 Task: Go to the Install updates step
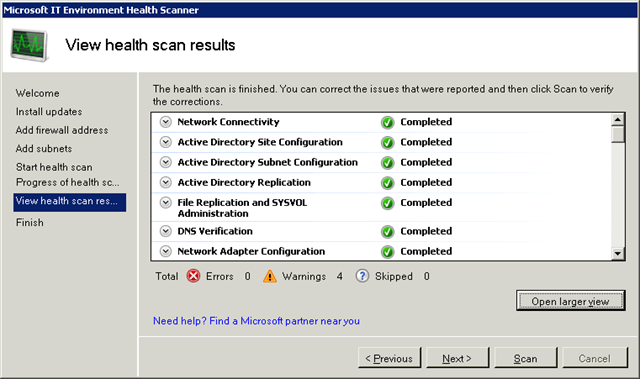coord(49,112)
